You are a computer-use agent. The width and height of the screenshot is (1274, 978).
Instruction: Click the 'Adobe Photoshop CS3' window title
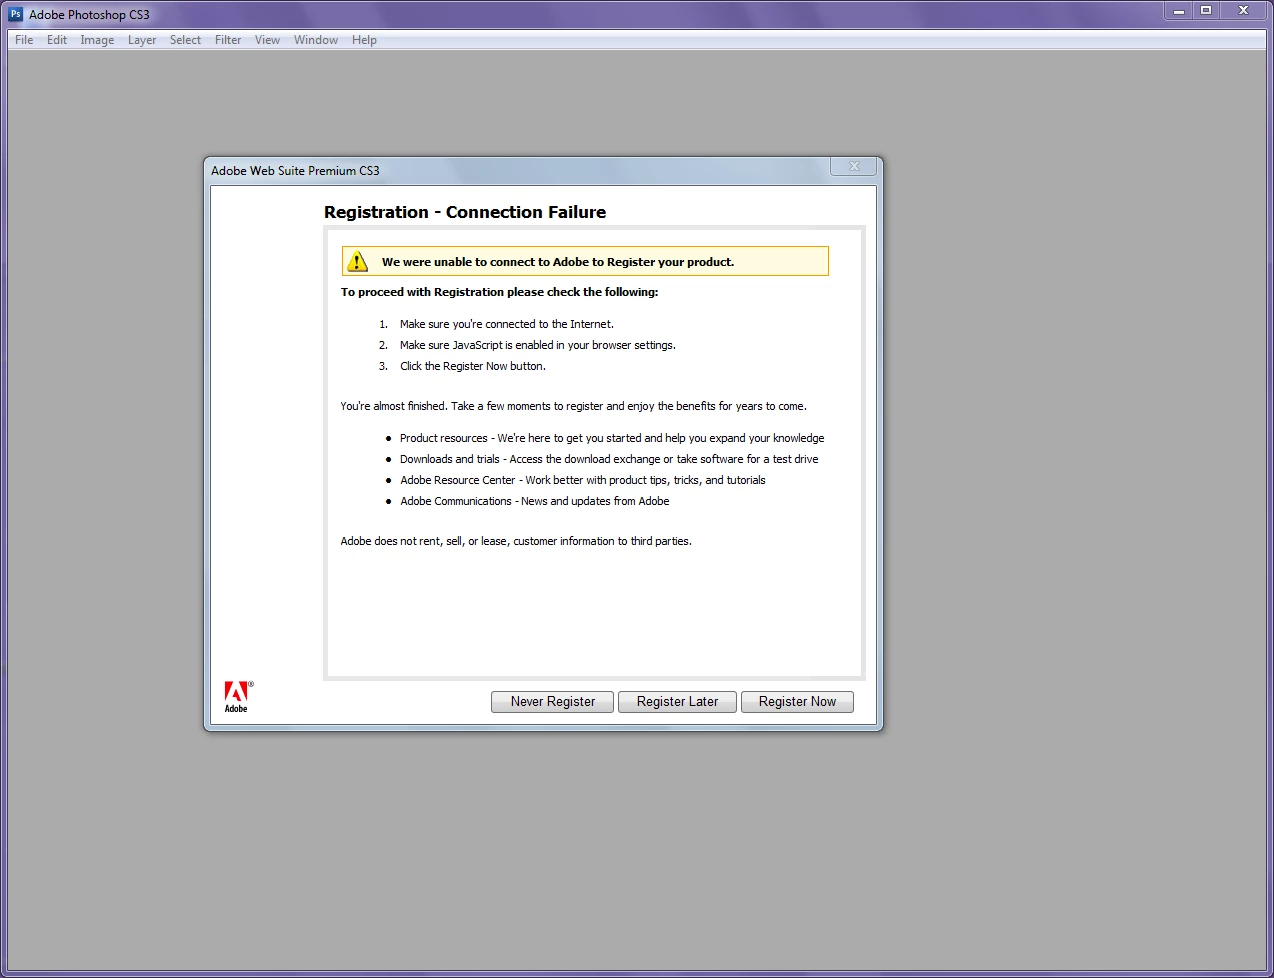tap(89, 15)
